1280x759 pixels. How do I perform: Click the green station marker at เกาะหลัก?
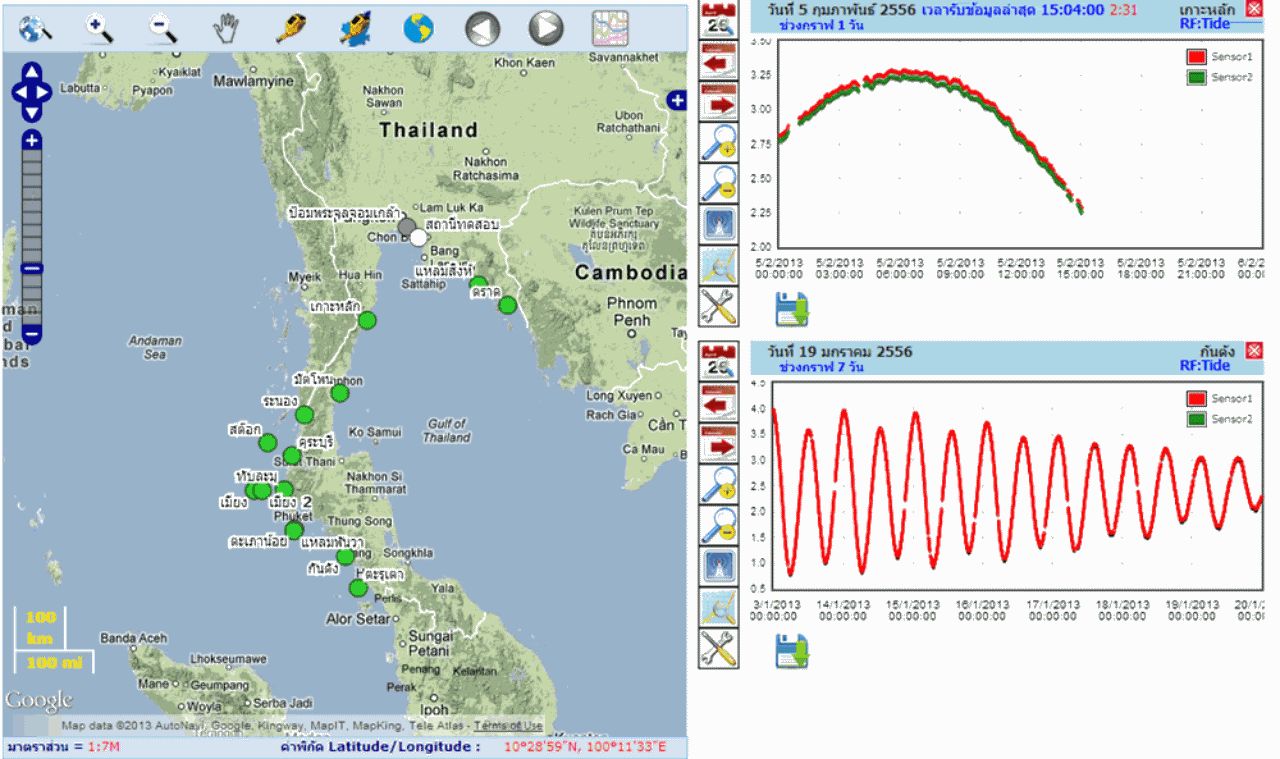367,320
